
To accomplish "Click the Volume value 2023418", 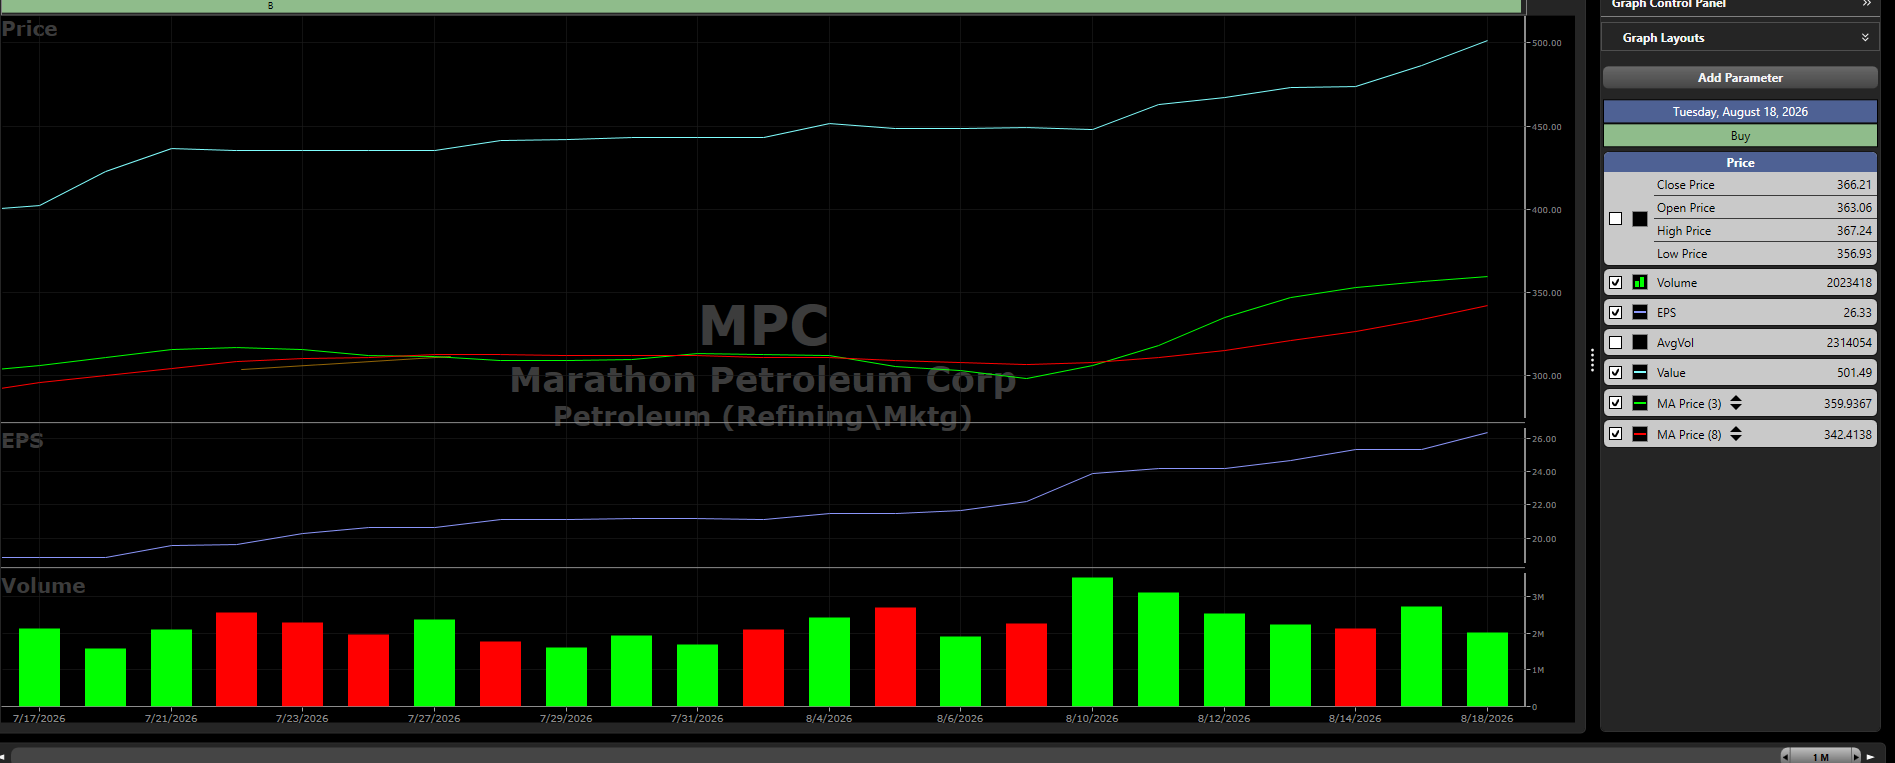I will point(1849,283).
